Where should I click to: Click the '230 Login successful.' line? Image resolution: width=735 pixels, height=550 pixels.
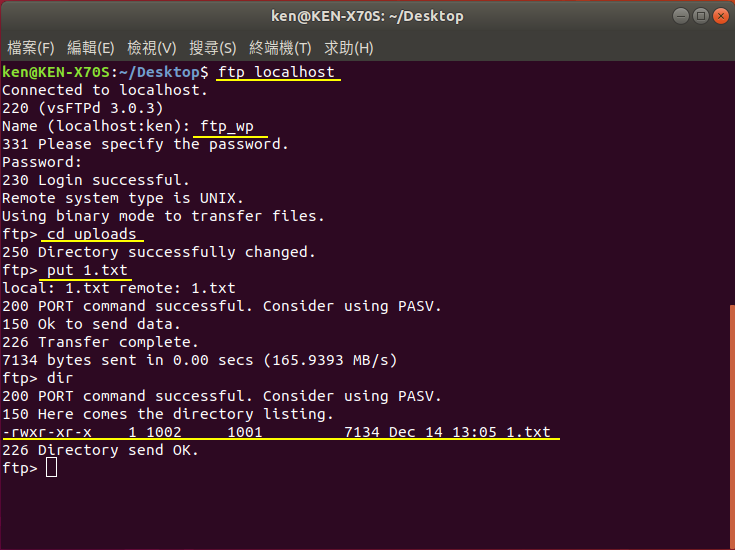point(96,180)
